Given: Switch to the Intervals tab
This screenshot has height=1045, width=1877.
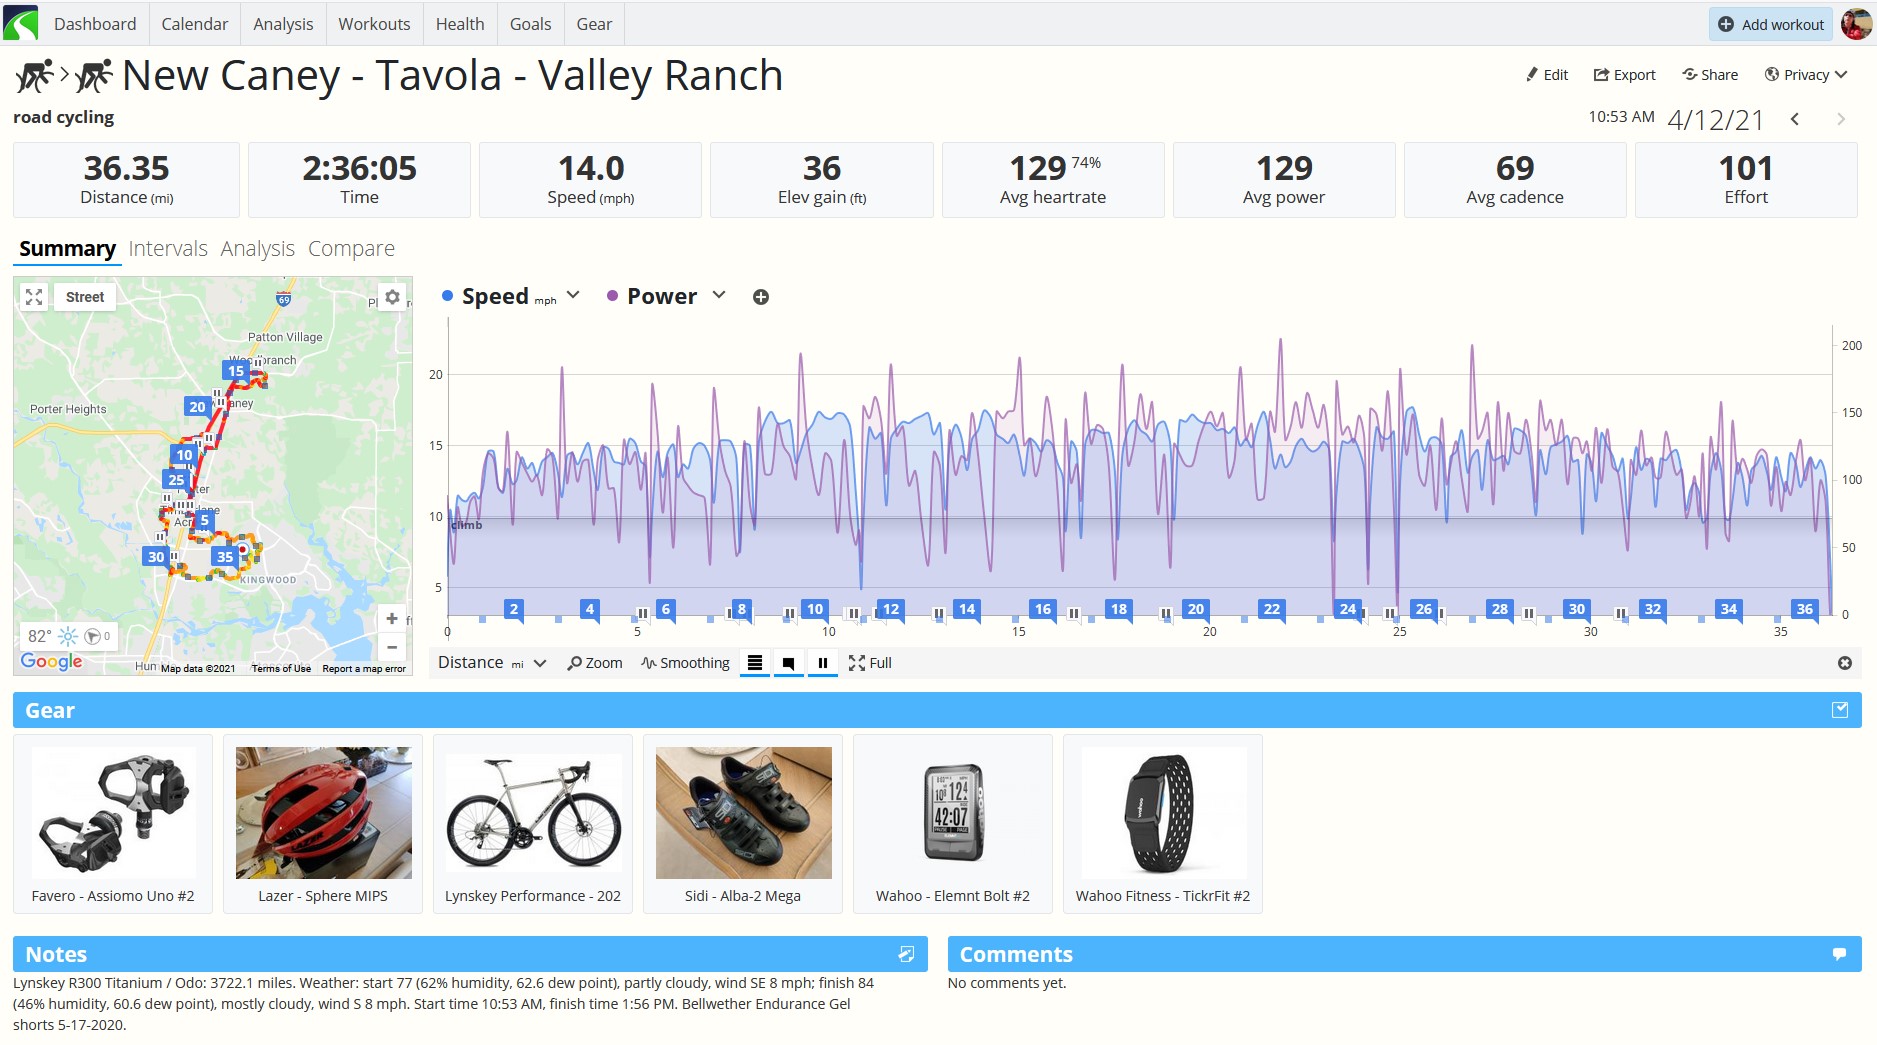Looking at the screenshot, I should [168, 248].
